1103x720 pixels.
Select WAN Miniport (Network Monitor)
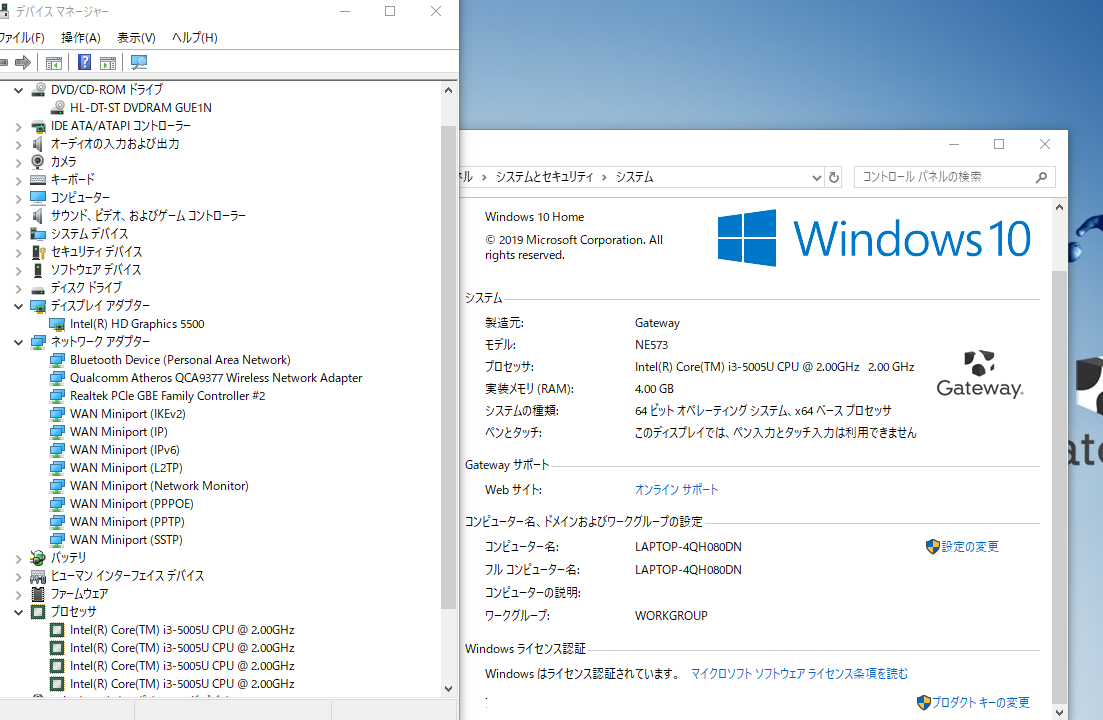[x=159, y=486]
